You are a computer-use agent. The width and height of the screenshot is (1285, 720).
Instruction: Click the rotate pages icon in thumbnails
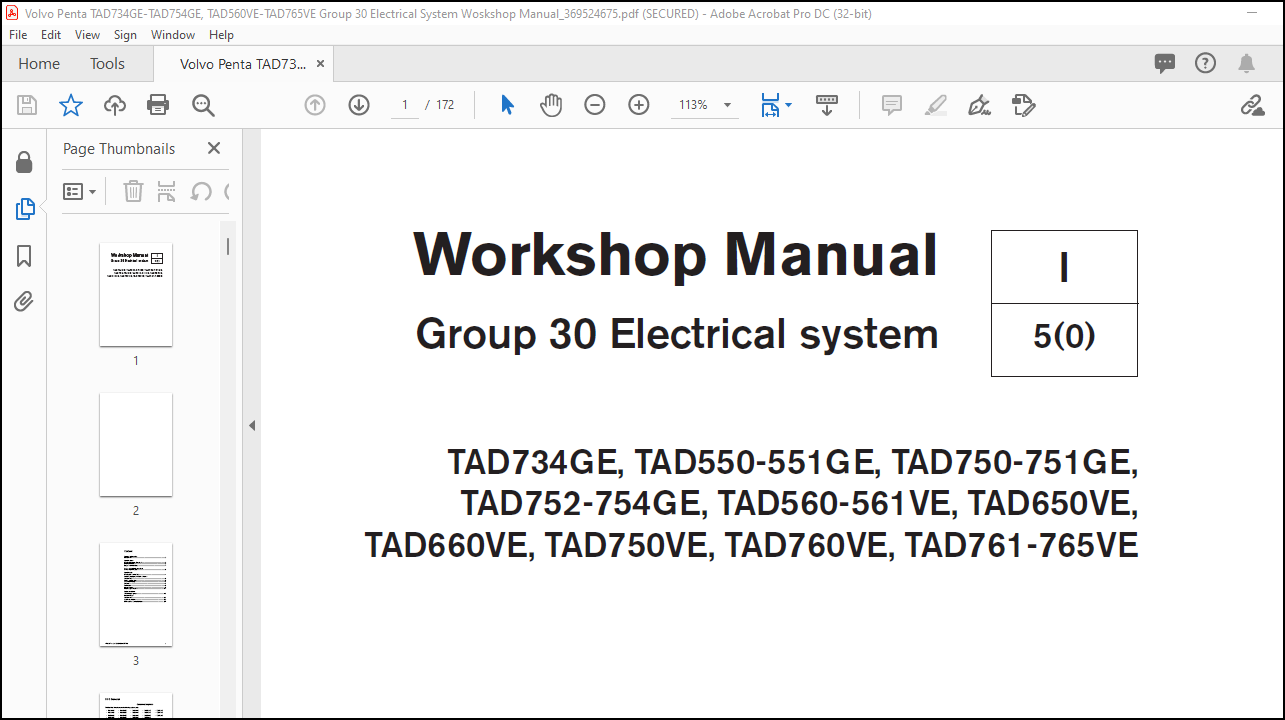pos(201,191)
